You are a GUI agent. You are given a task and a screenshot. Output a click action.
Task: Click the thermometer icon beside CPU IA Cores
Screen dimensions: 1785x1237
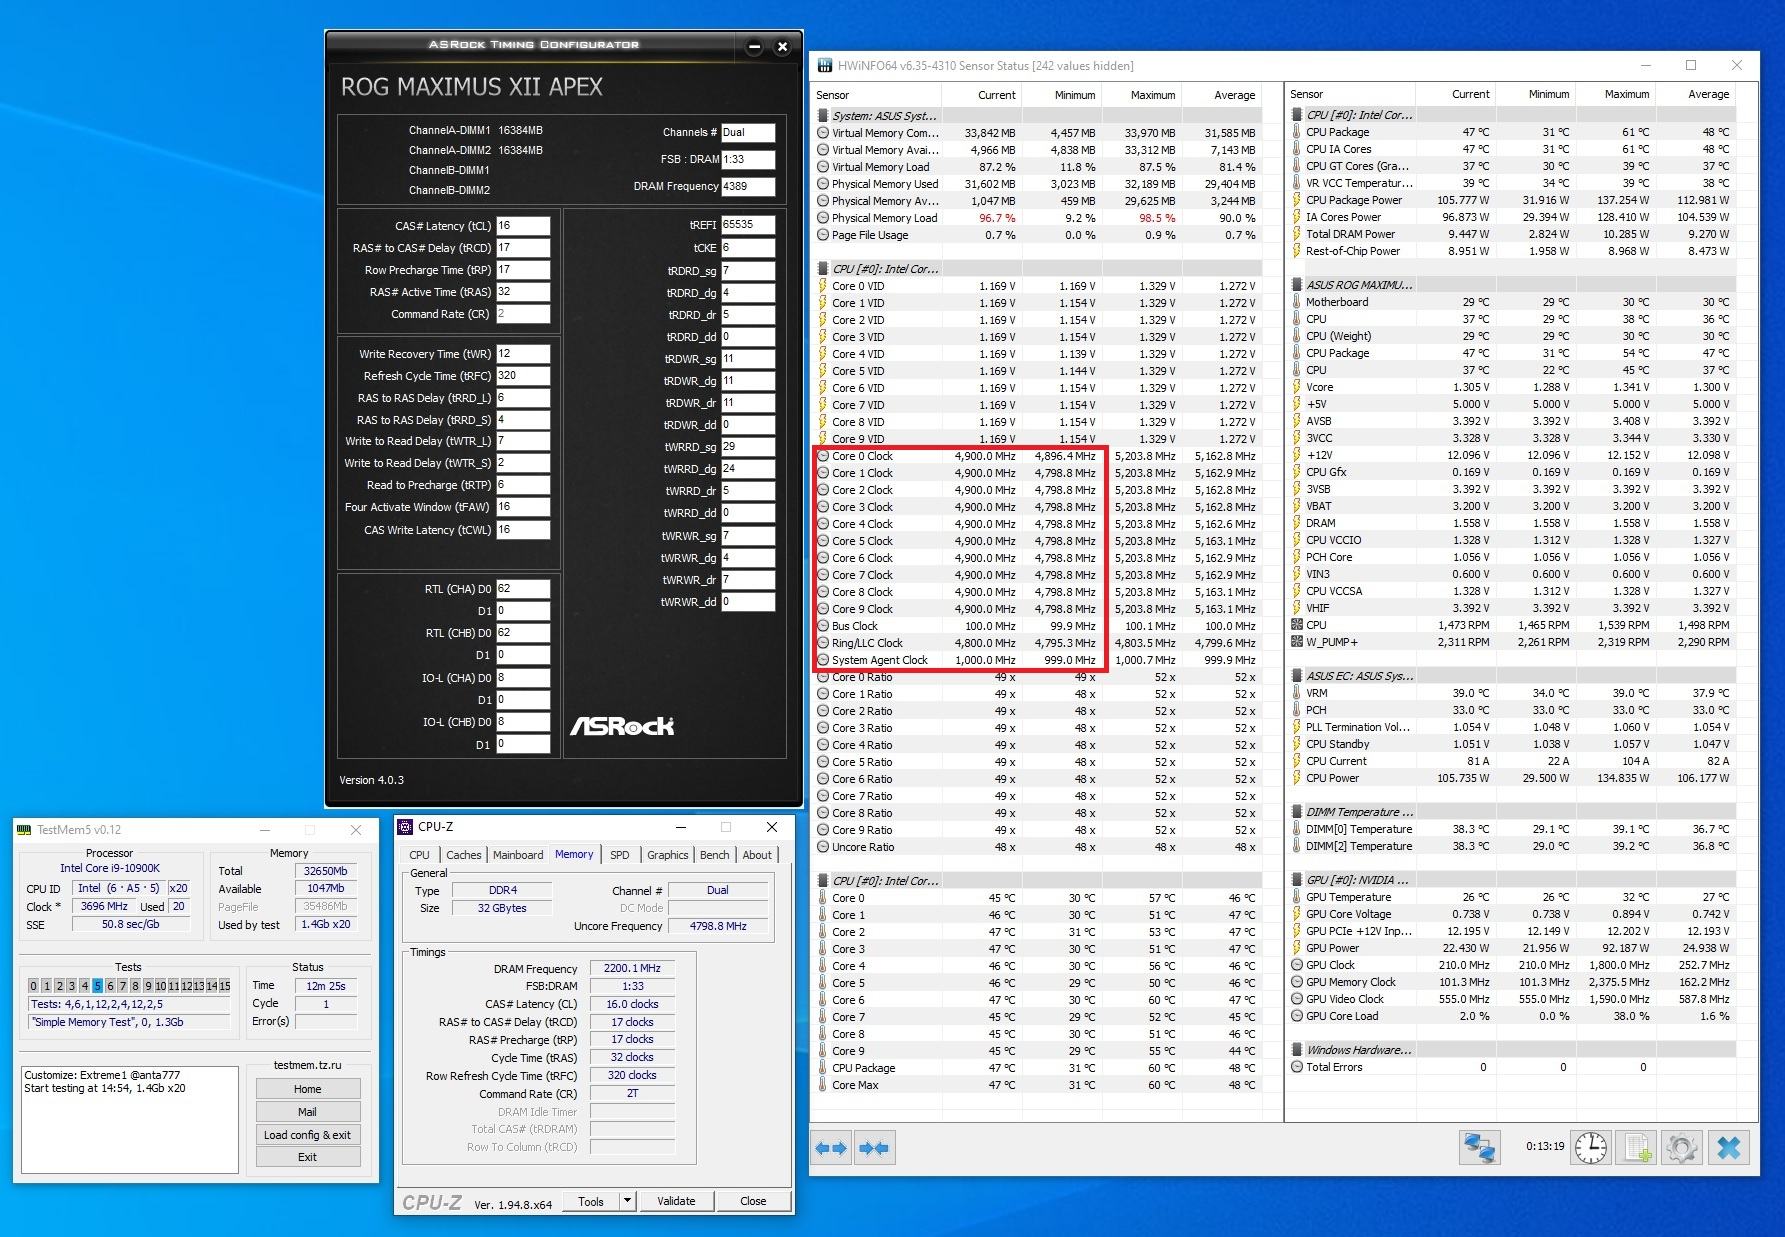point(1297,149)
